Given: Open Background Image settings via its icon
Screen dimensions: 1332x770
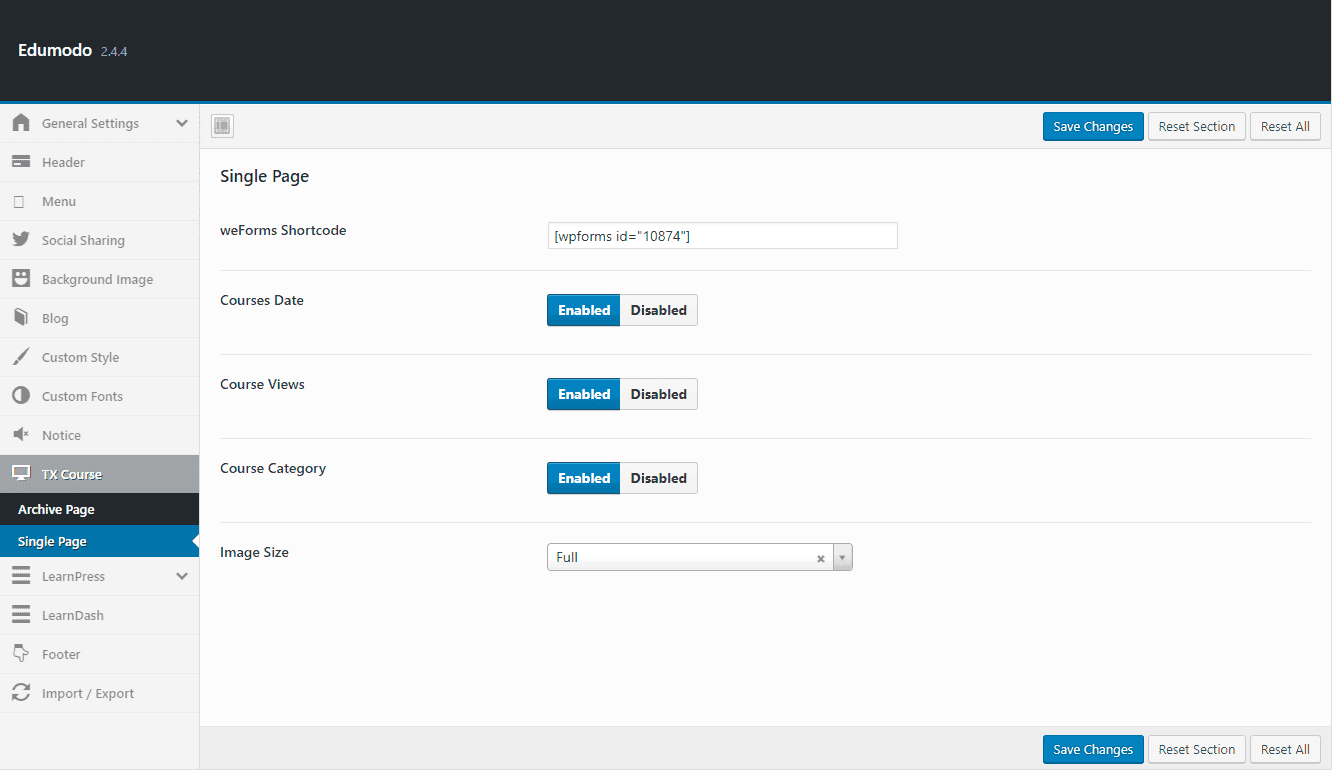Looking at the screenshot, I should [23, 279].
